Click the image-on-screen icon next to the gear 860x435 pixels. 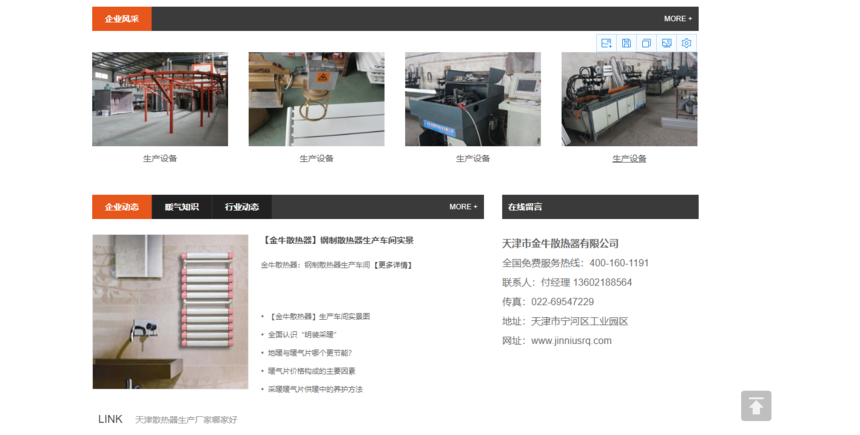point(666,43)
